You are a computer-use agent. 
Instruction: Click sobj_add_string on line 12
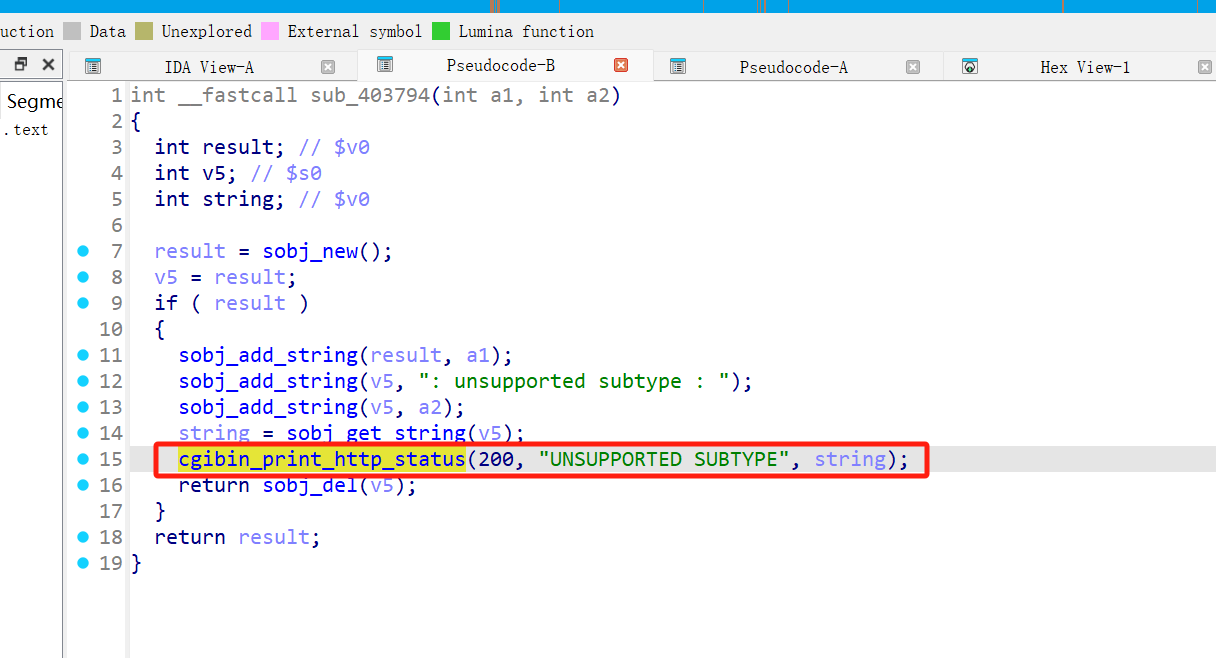pos(269,381)
